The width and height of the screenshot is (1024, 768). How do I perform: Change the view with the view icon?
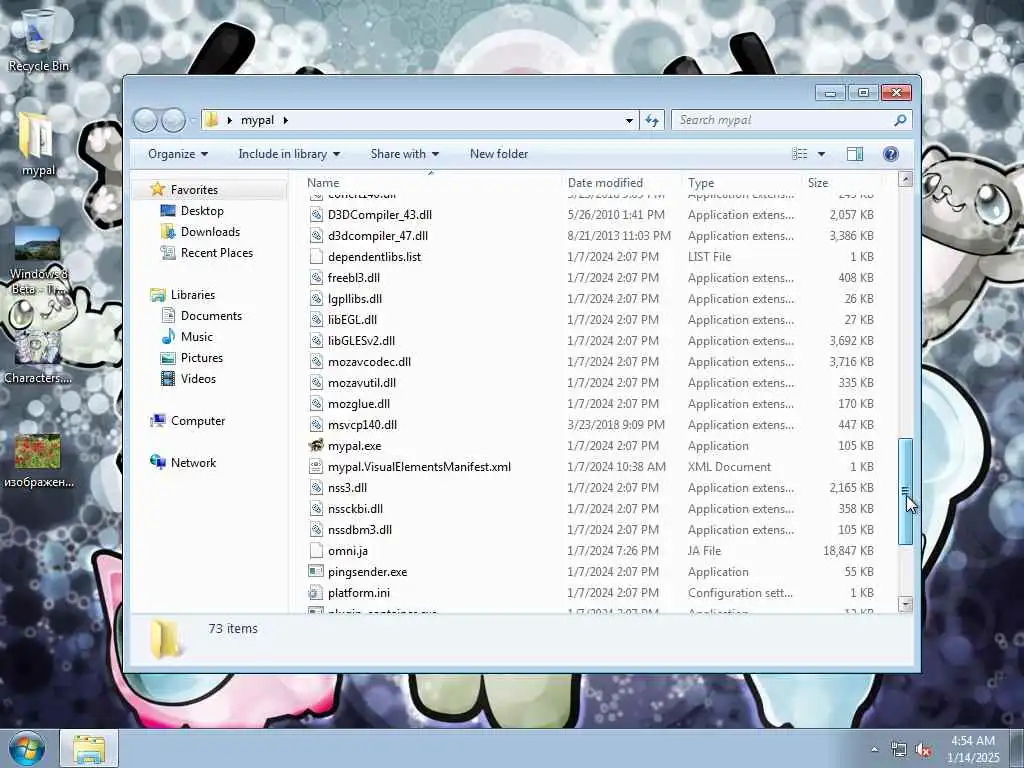click(x=800, y=154)
